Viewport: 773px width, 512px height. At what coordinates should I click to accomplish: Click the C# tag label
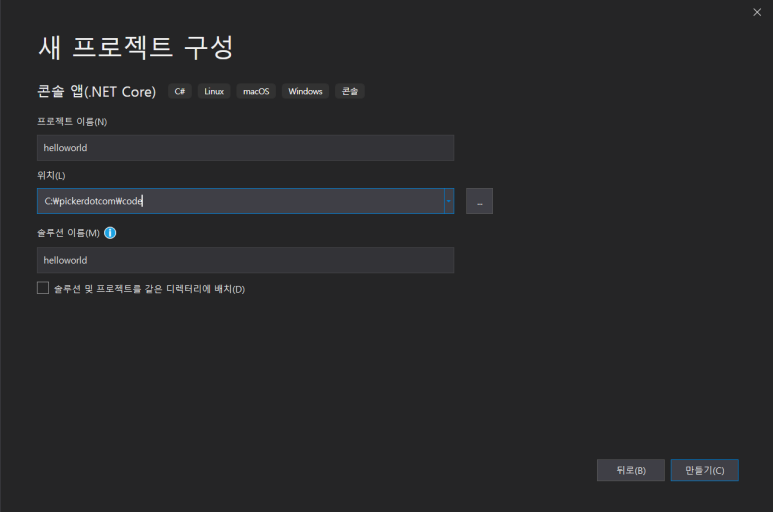coord(179,91)
